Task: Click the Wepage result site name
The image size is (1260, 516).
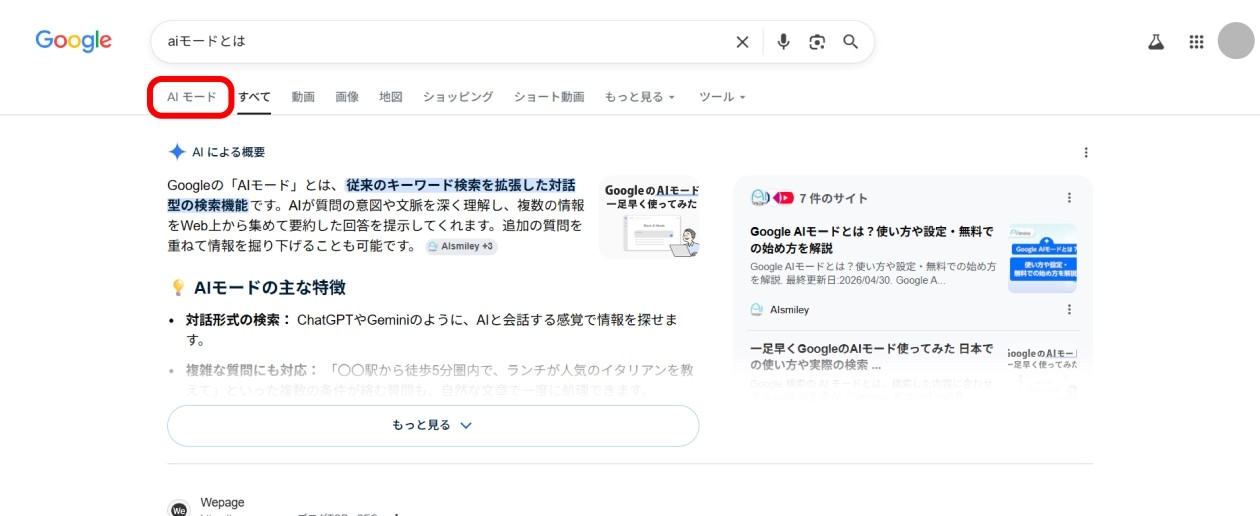Action: [222, 502]
